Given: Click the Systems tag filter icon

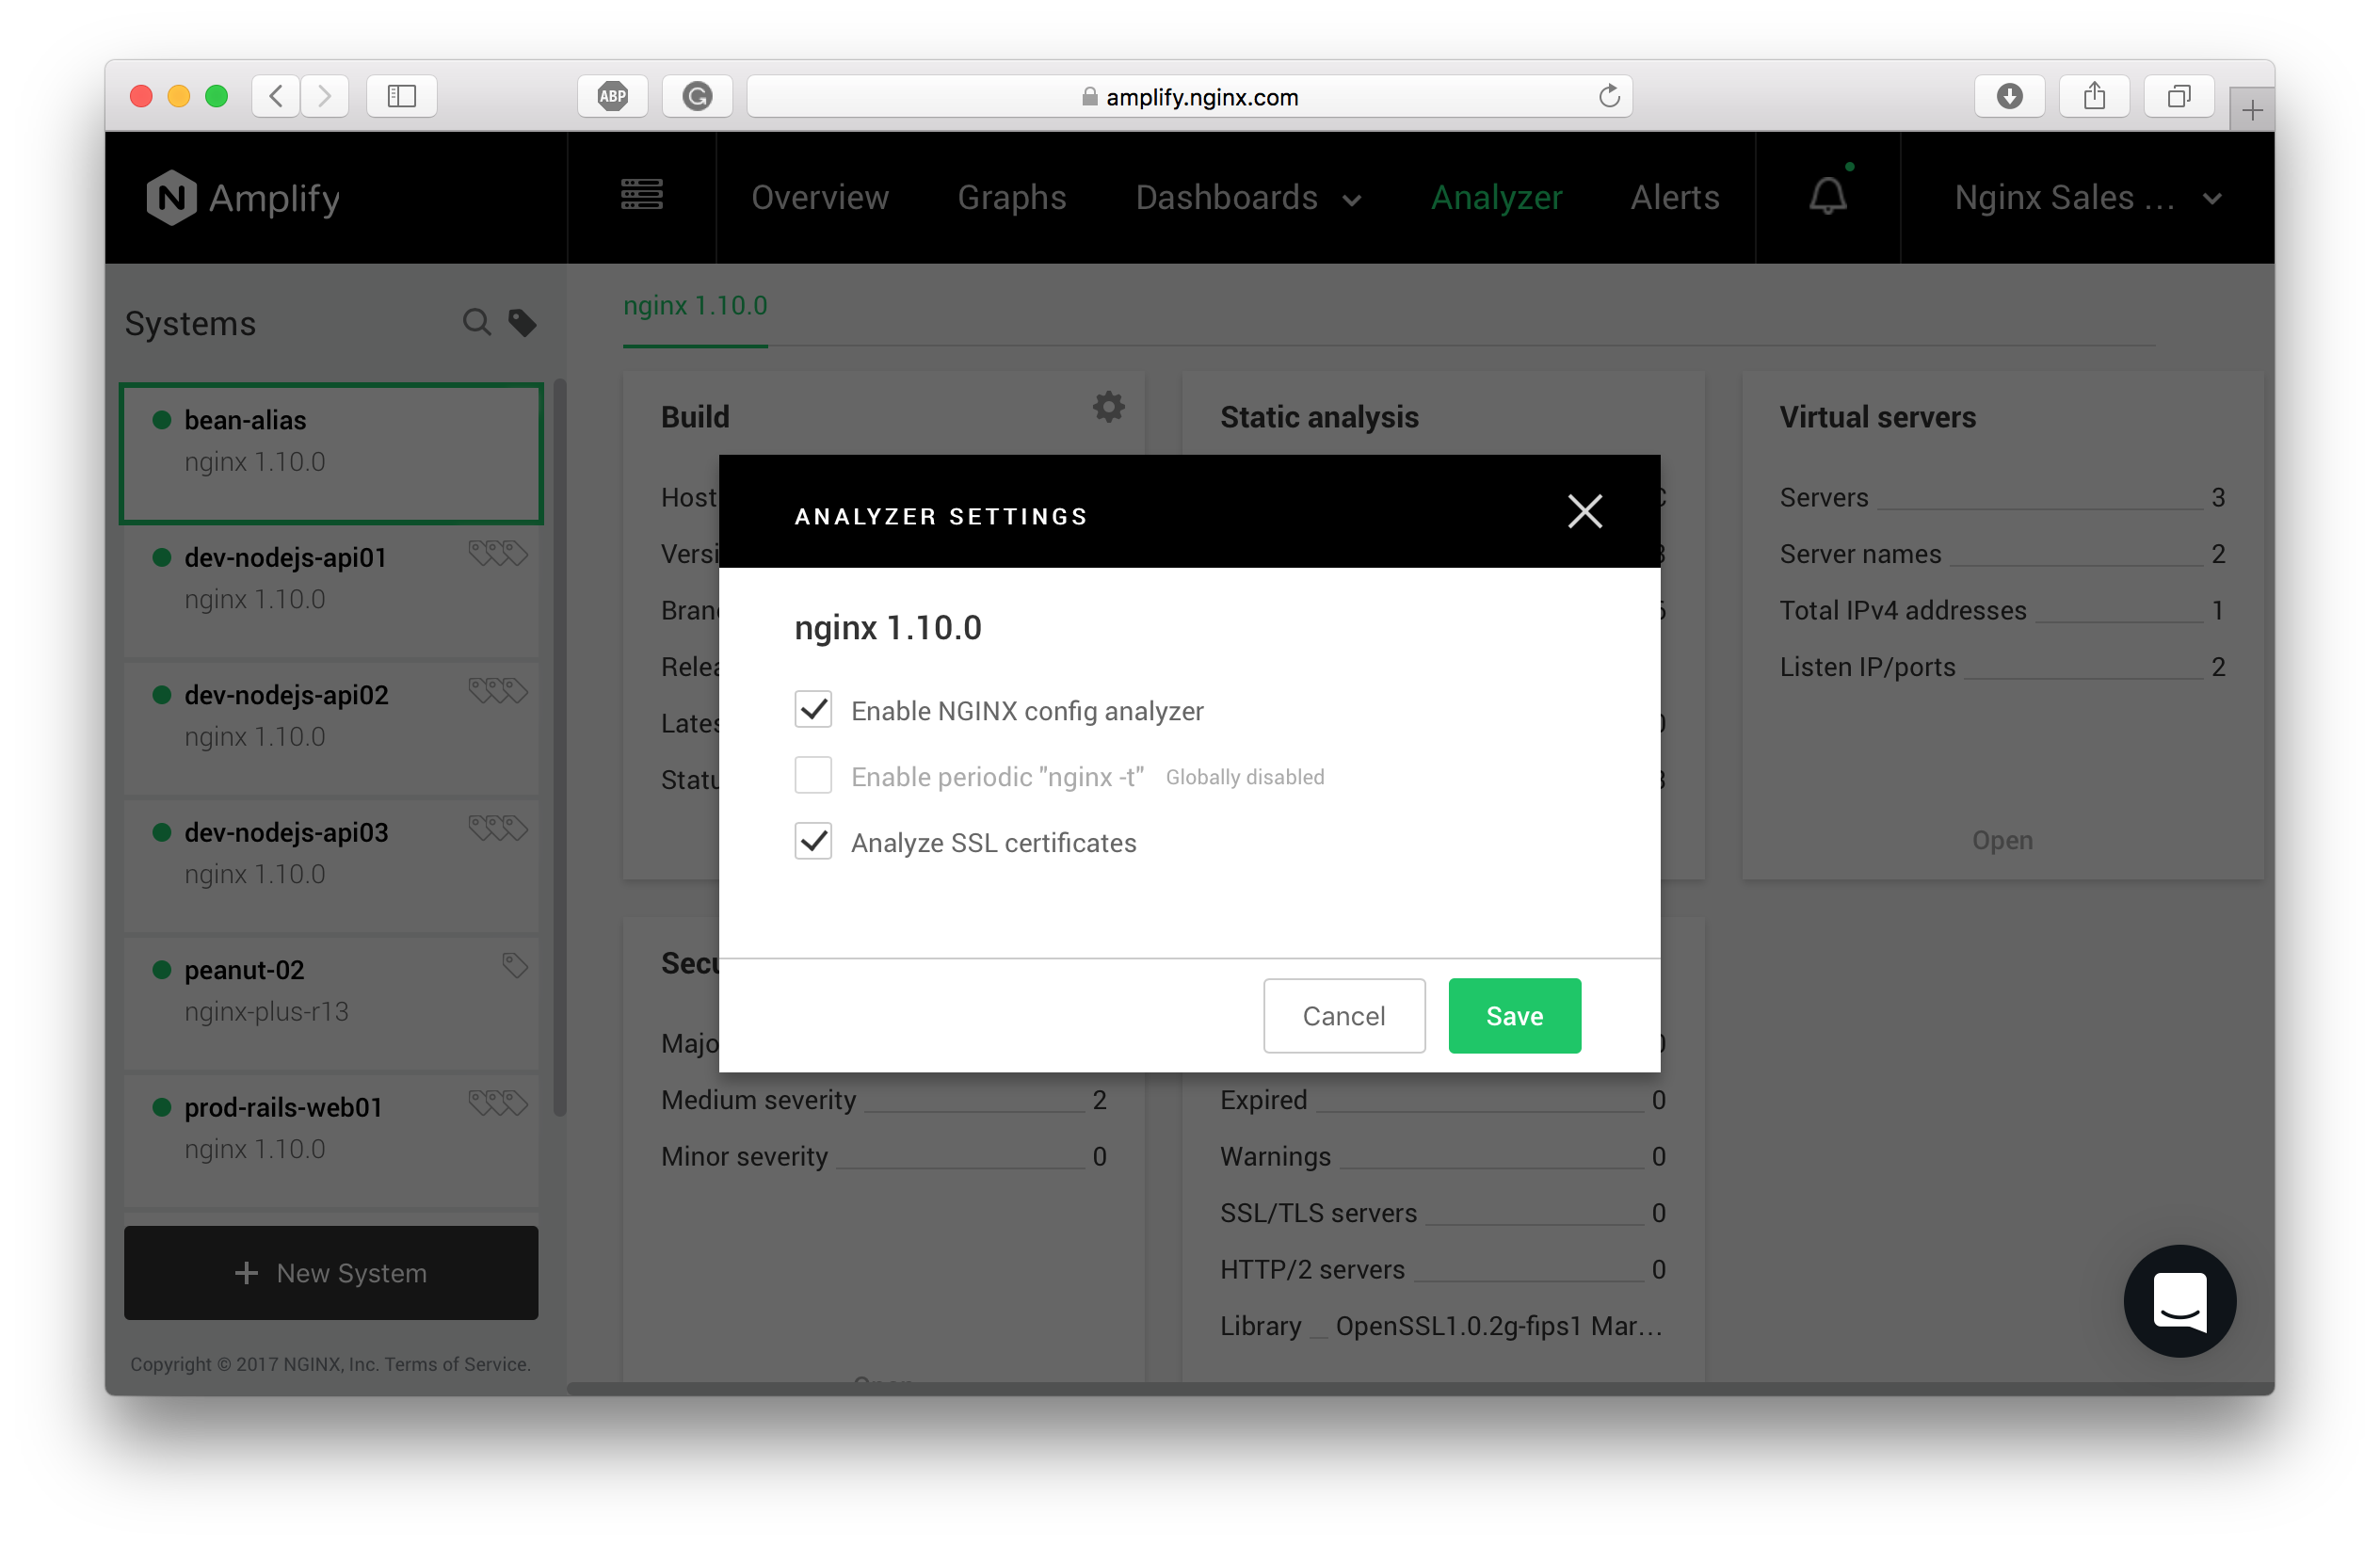Looking at the screenshot, I should tap(522, 322).
